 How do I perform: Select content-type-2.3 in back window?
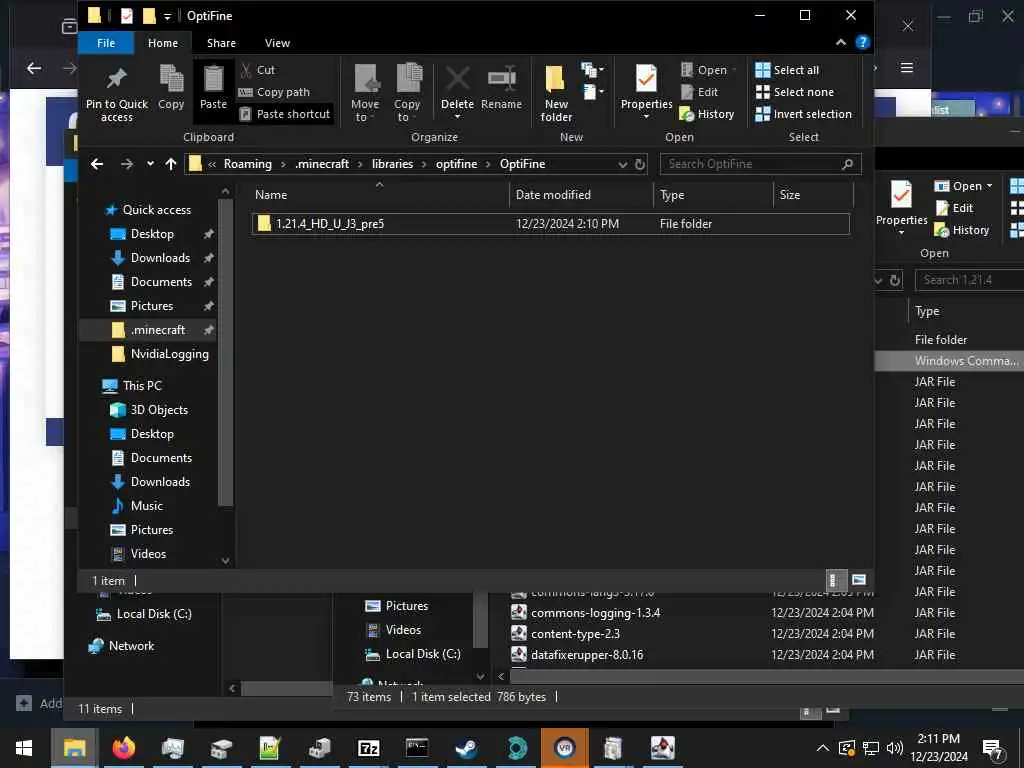[575, 634]
